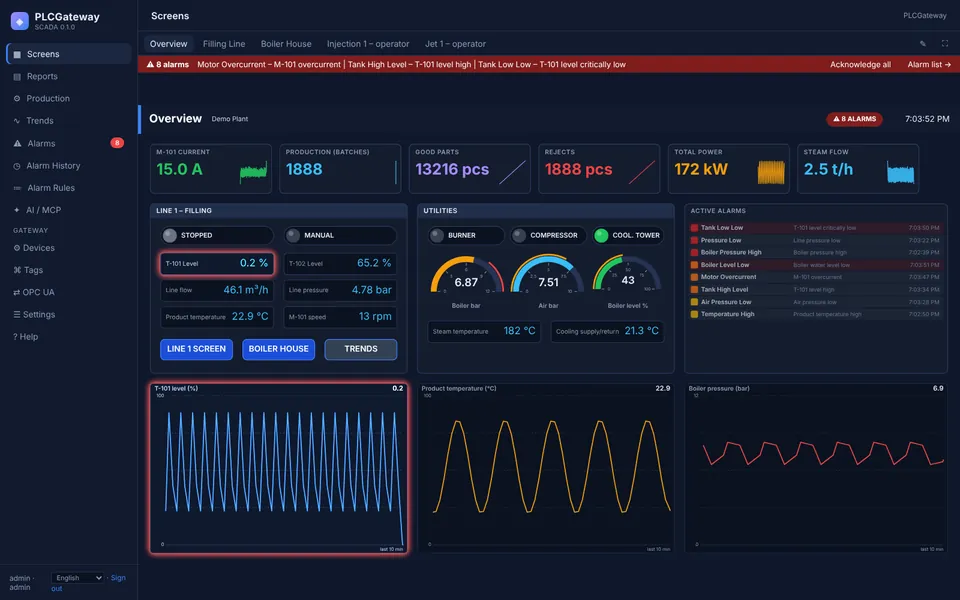Click the PLCGateway logo icon
Image resolution: width=960 pixels, height=600 pixels.
[20, 21]
